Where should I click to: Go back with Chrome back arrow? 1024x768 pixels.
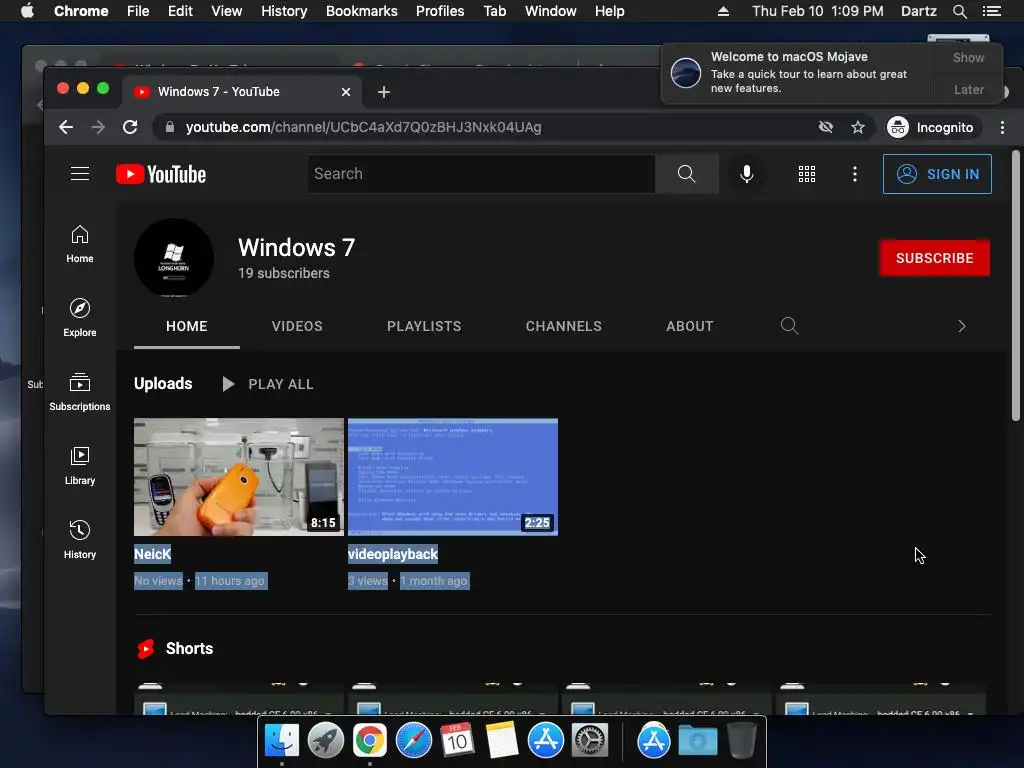coord(65,127)
